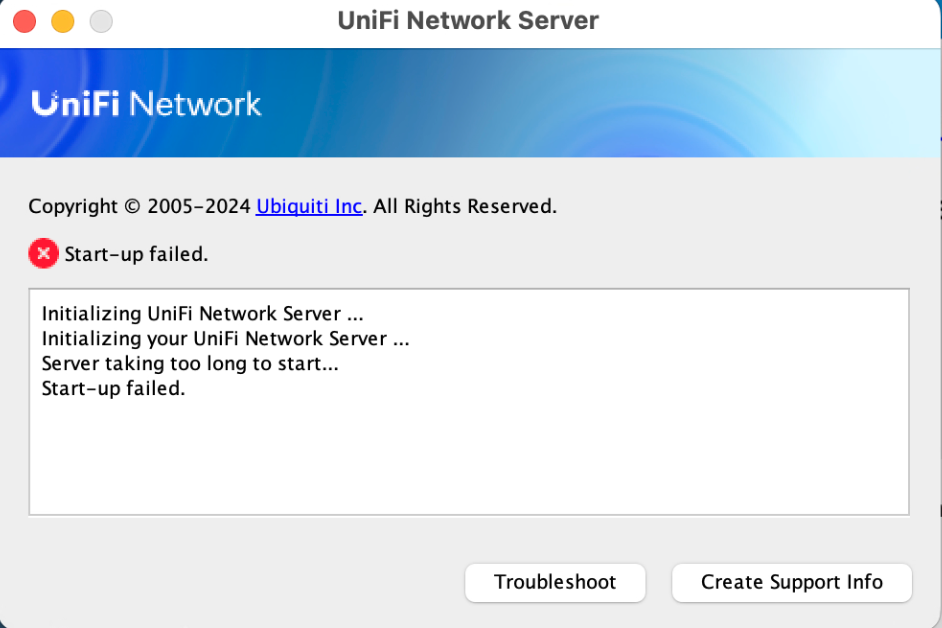
Task: Select the log line Initializing your UniFi Network Server
Action: [x=225, y=338]
